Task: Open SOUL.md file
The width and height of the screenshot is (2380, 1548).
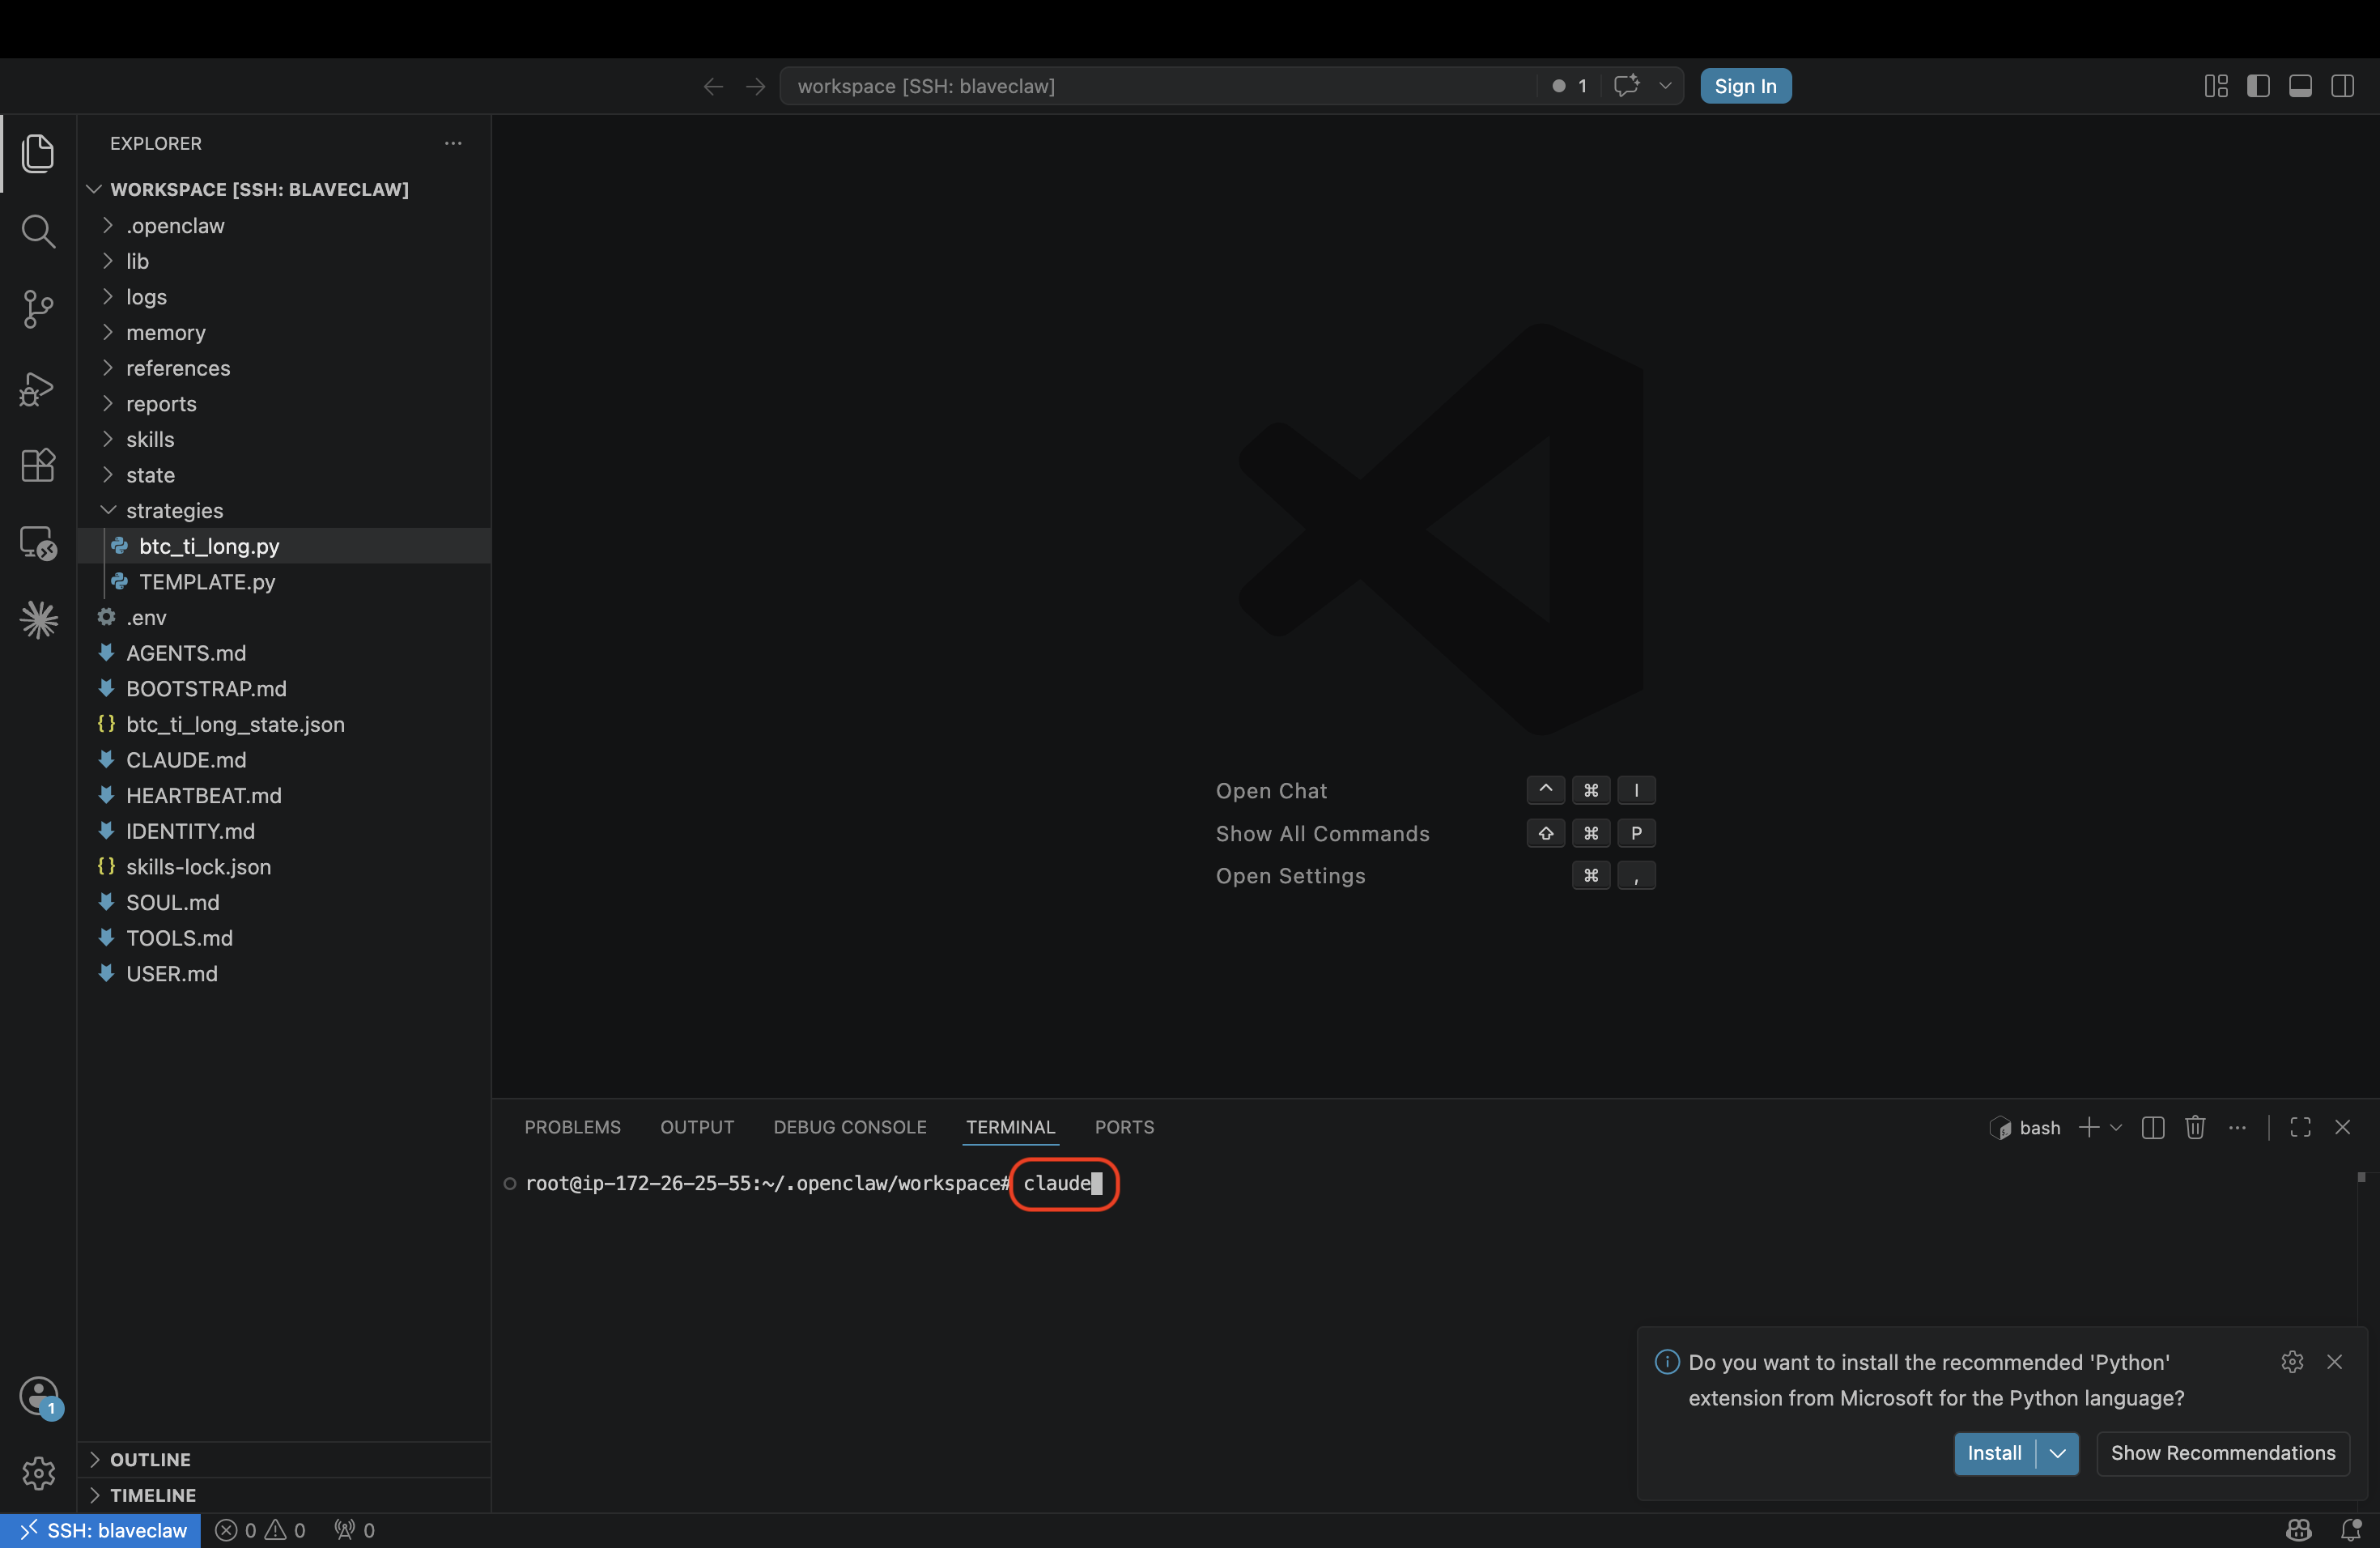Action: tap(284, 902)
